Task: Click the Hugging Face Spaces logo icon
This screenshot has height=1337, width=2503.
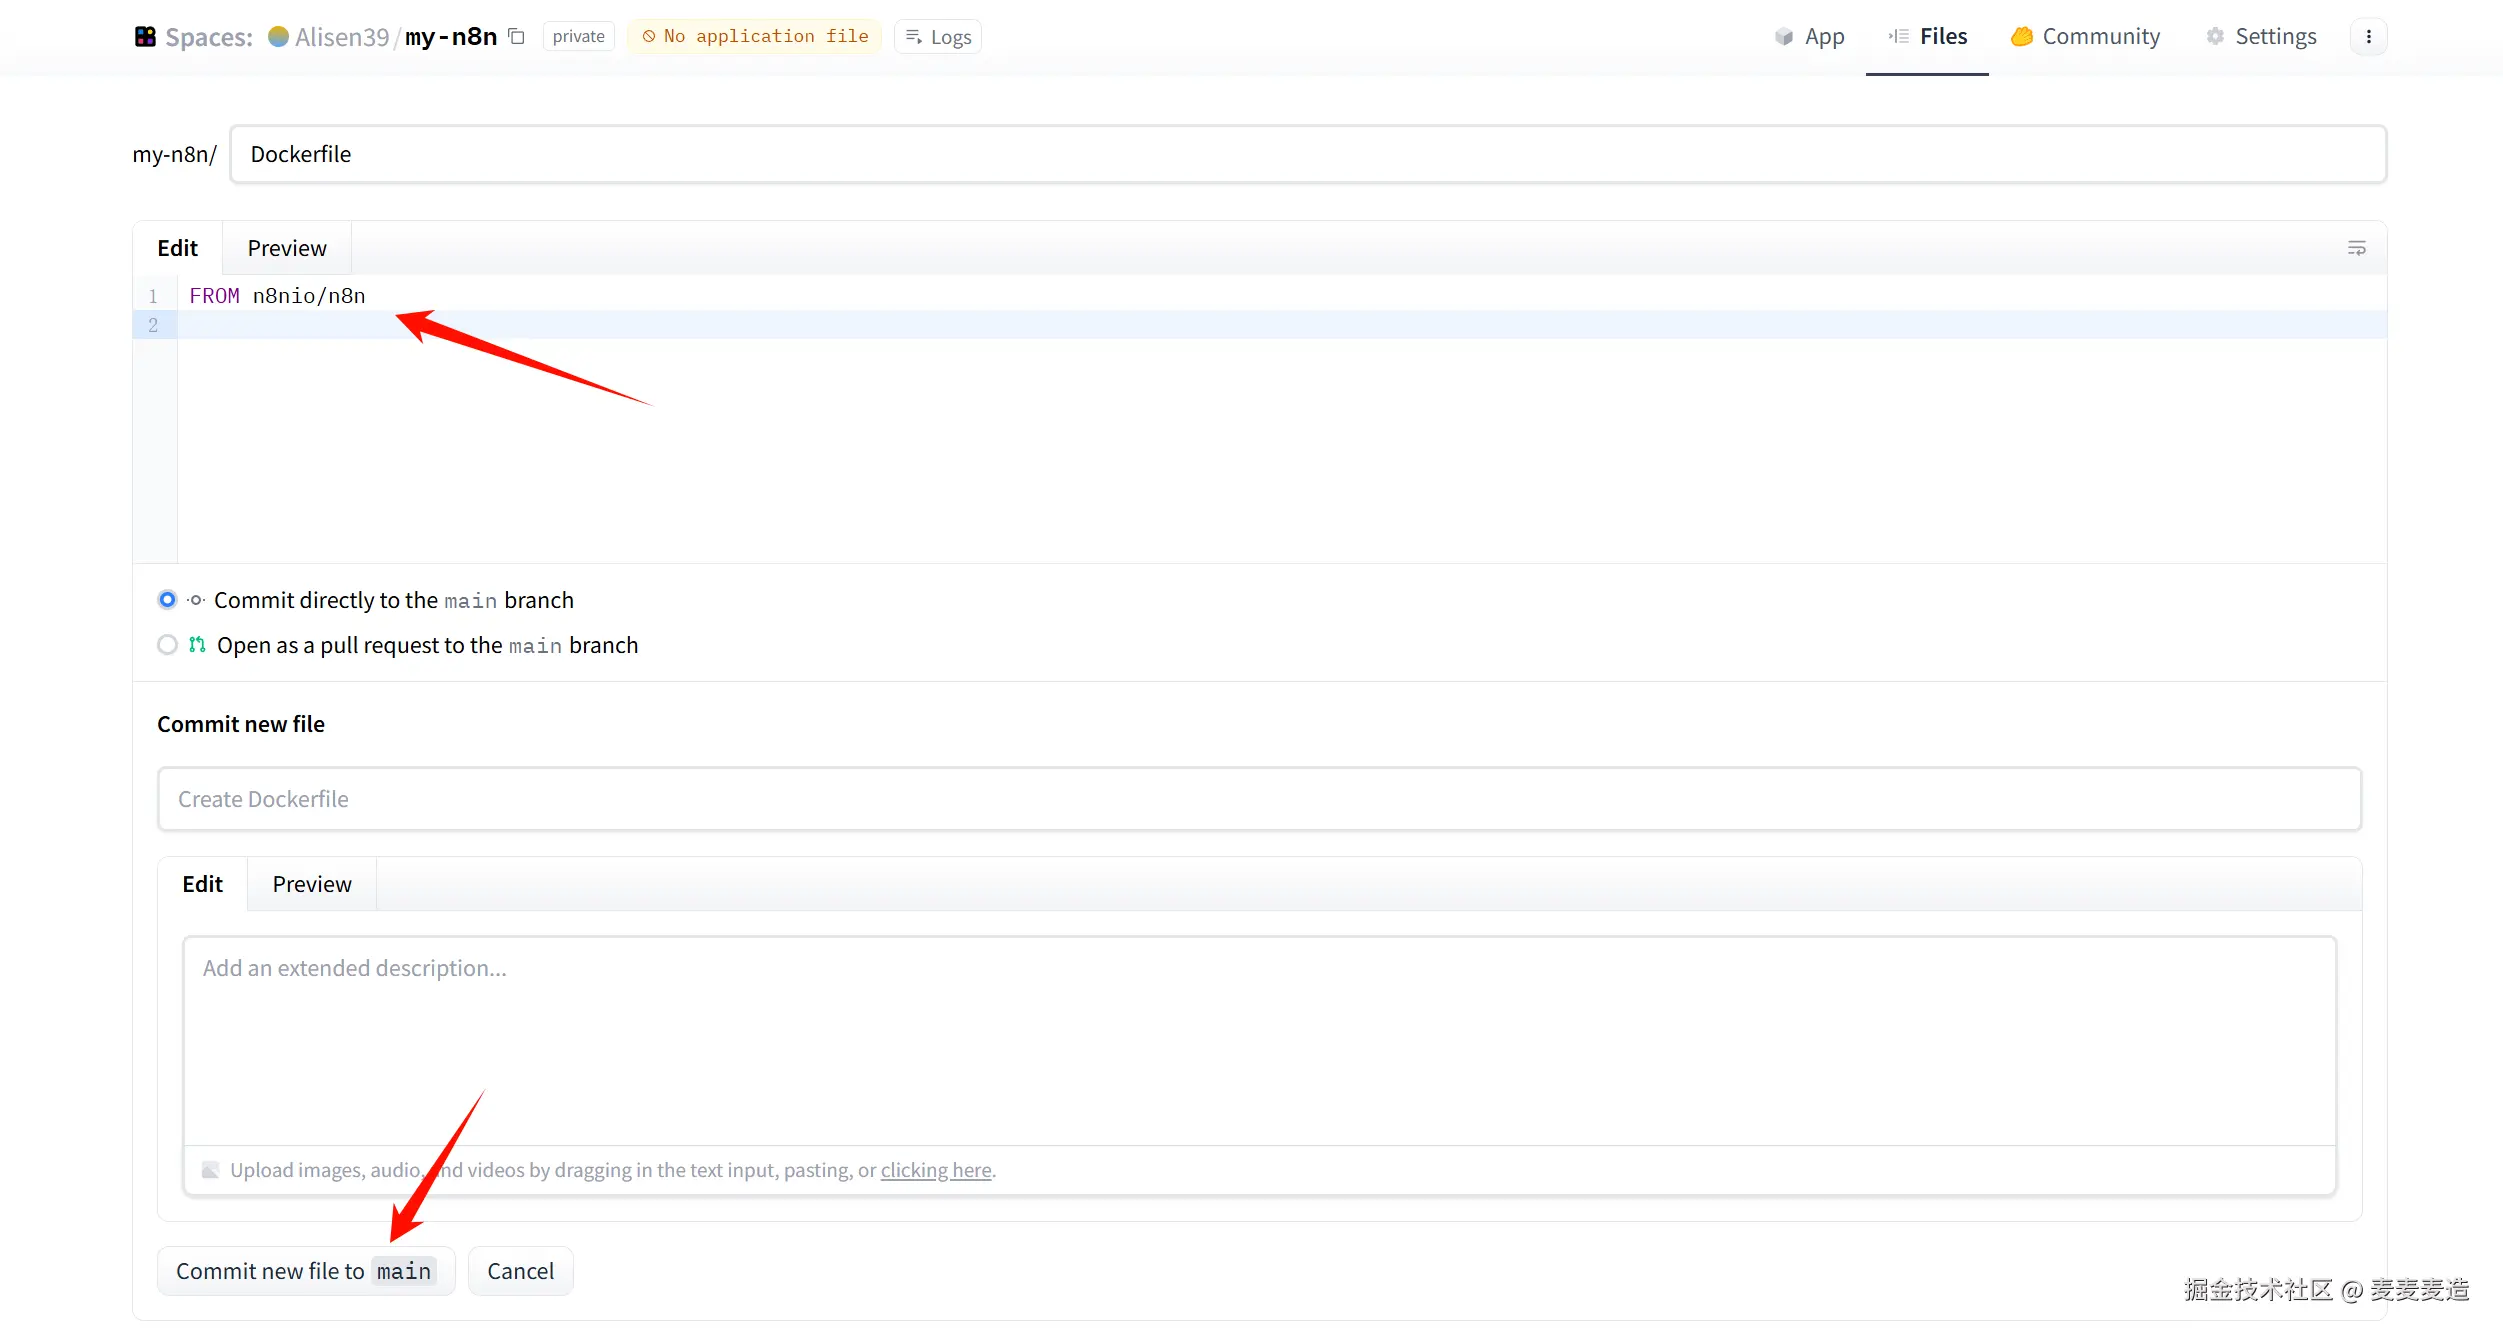Action: pyautogui.click(x=145, y=37)
